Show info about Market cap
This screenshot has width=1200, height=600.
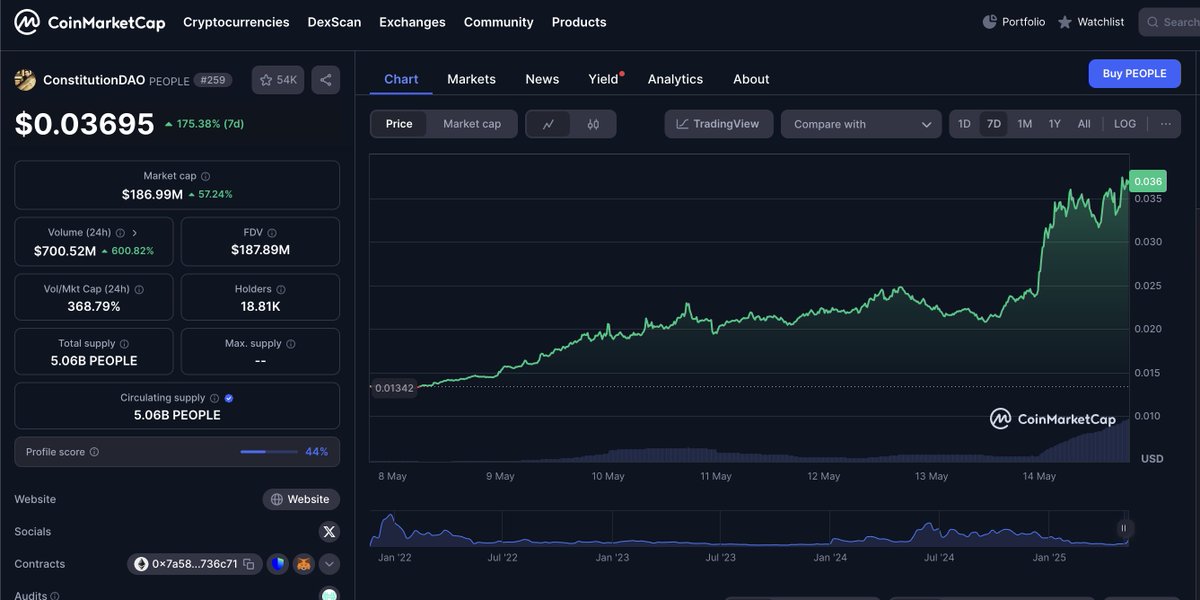point(205,176)
